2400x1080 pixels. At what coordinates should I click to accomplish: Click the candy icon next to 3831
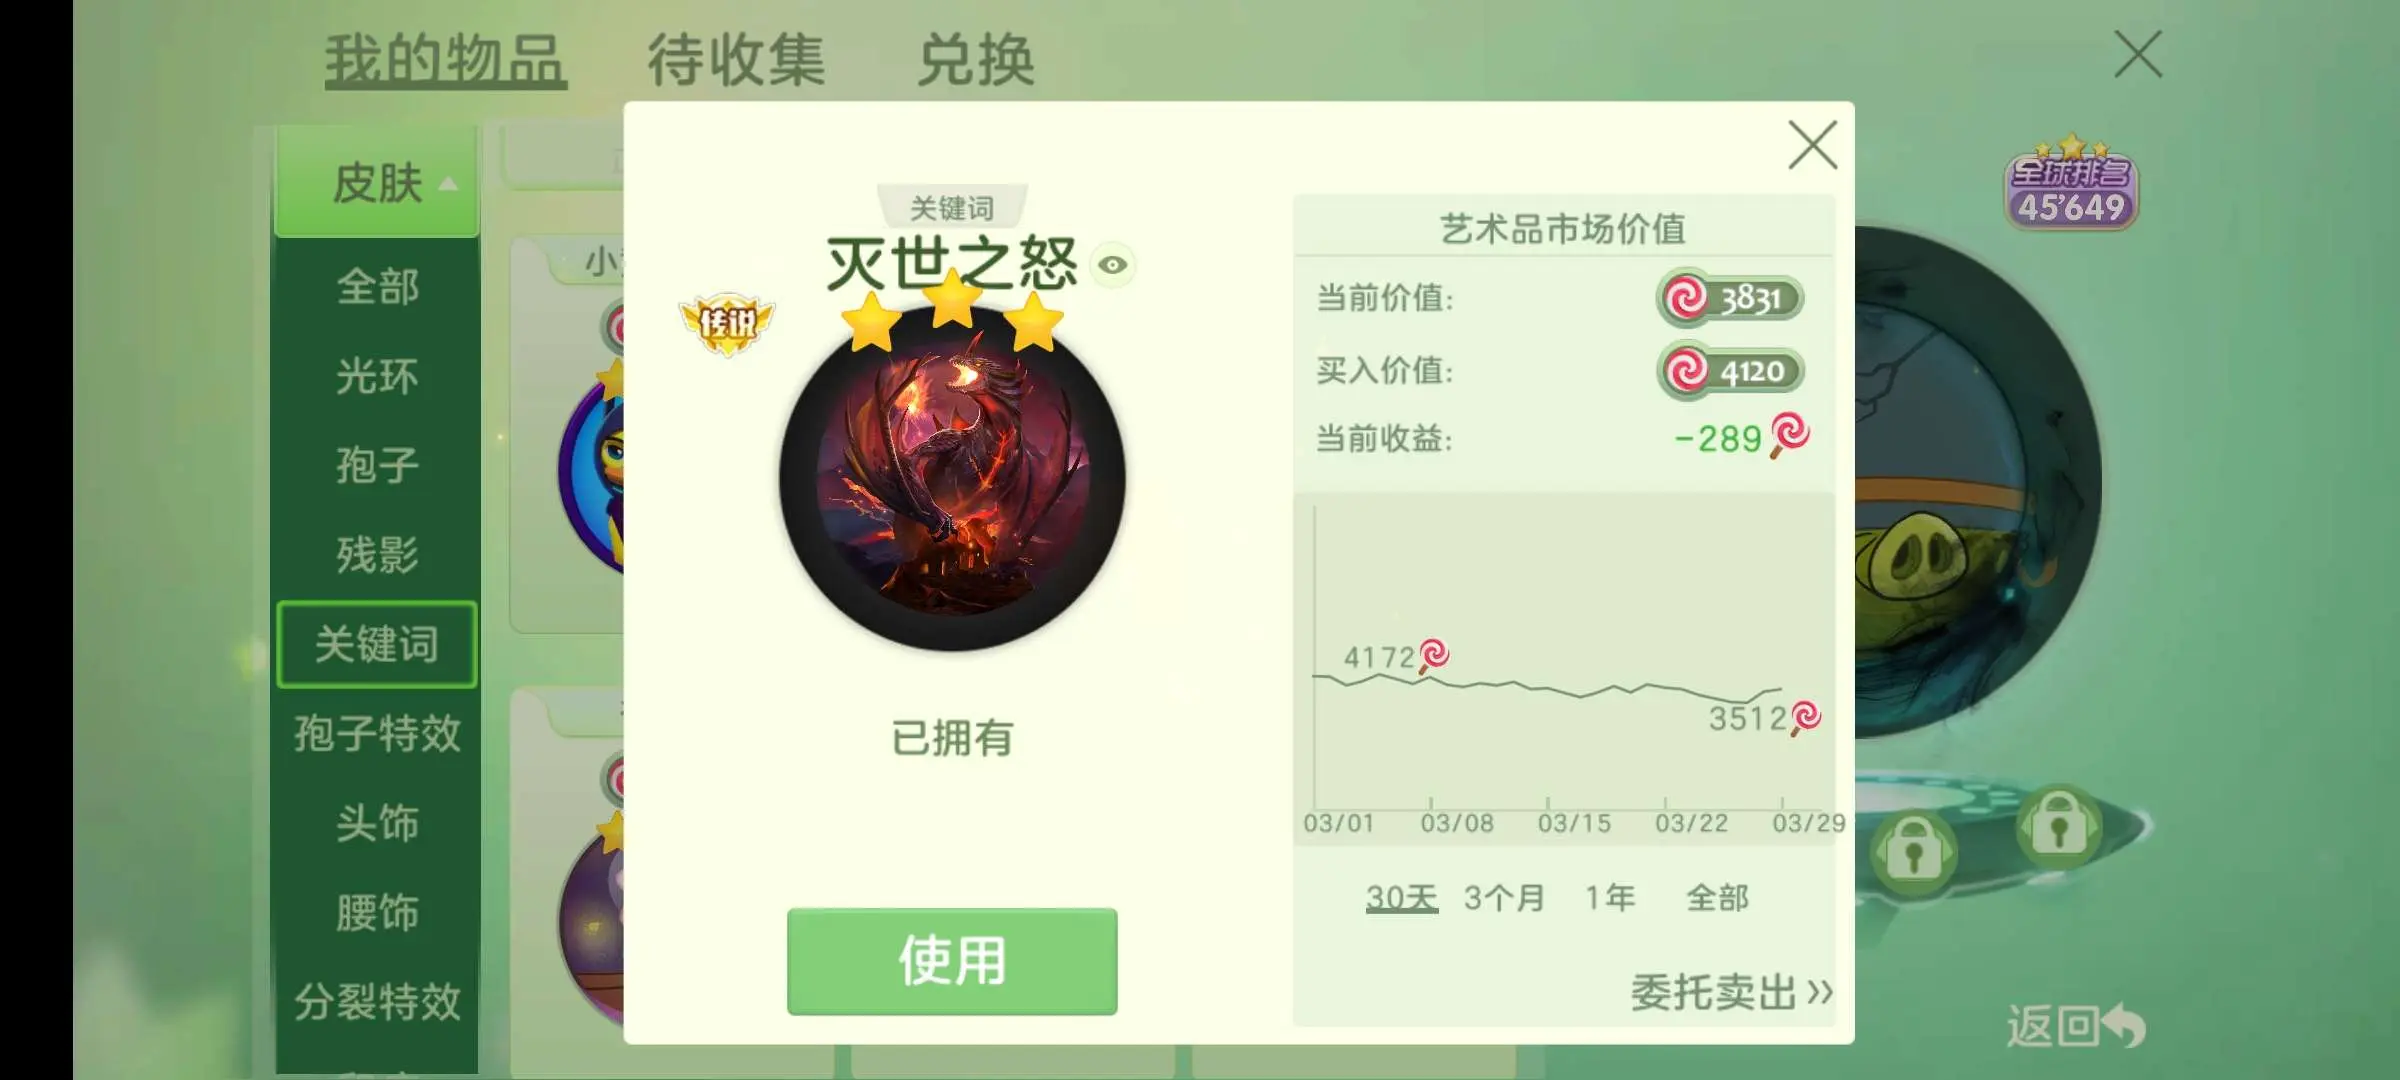click(1686, 298)
